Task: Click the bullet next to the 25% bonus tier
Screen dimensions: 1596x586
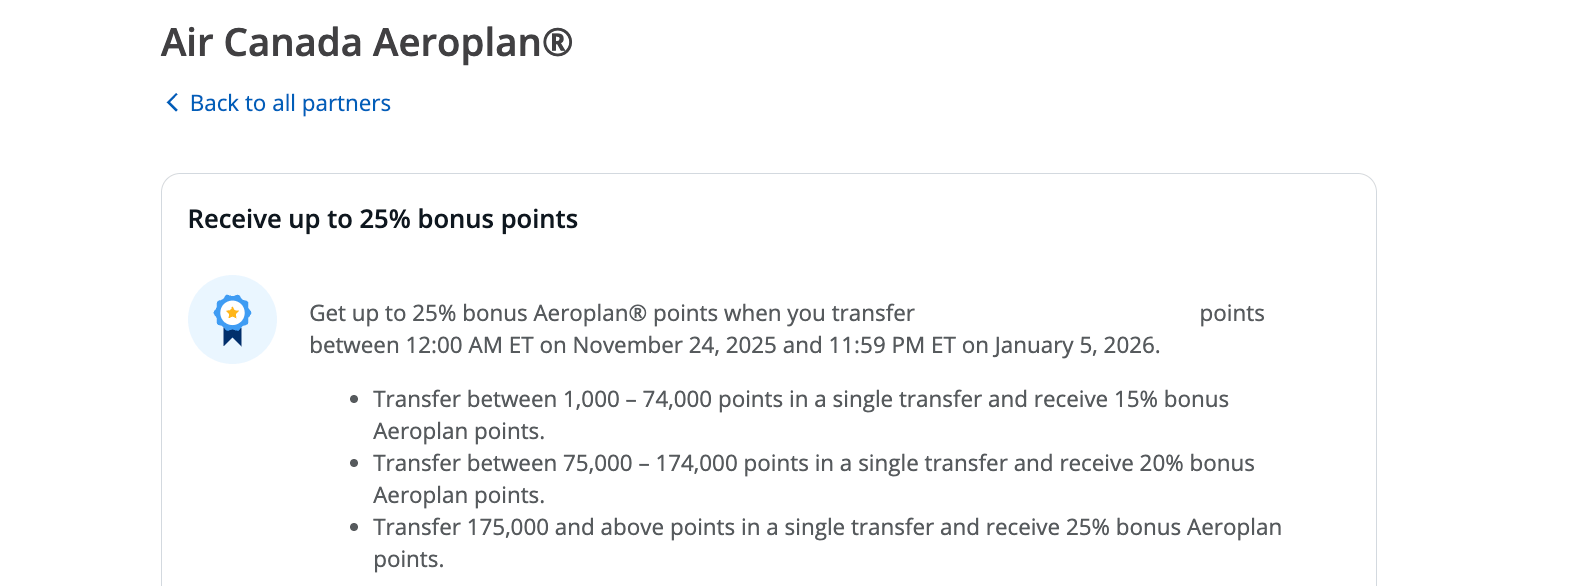Action: 354,527
